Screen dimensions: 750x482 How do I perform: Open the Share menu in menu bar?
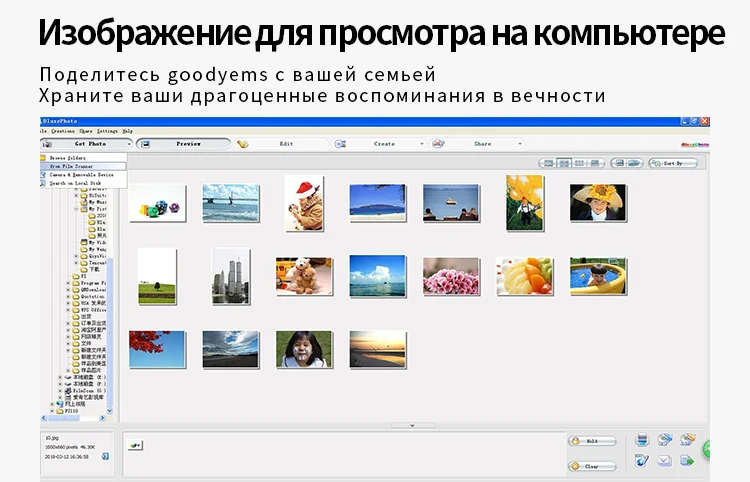click(86, 131)
